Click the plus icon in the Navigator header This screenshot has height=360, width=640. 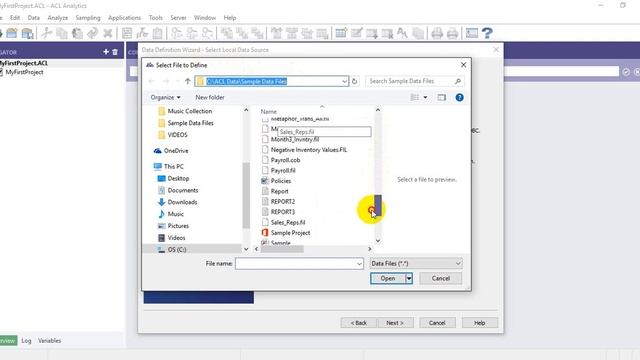(x=106, y=52)
